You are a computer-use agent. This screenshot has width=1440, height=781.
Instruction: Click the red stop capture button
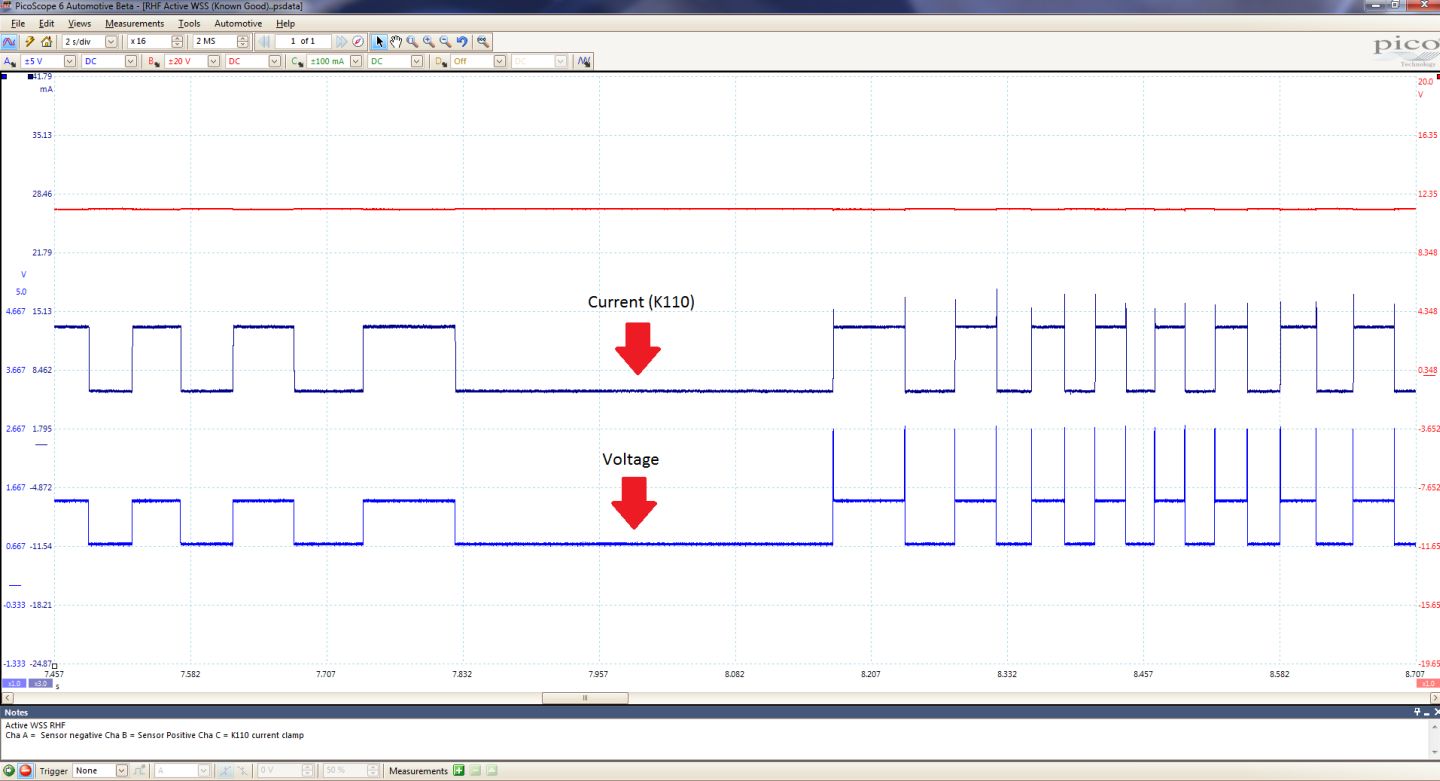click(x=26, y=771)
